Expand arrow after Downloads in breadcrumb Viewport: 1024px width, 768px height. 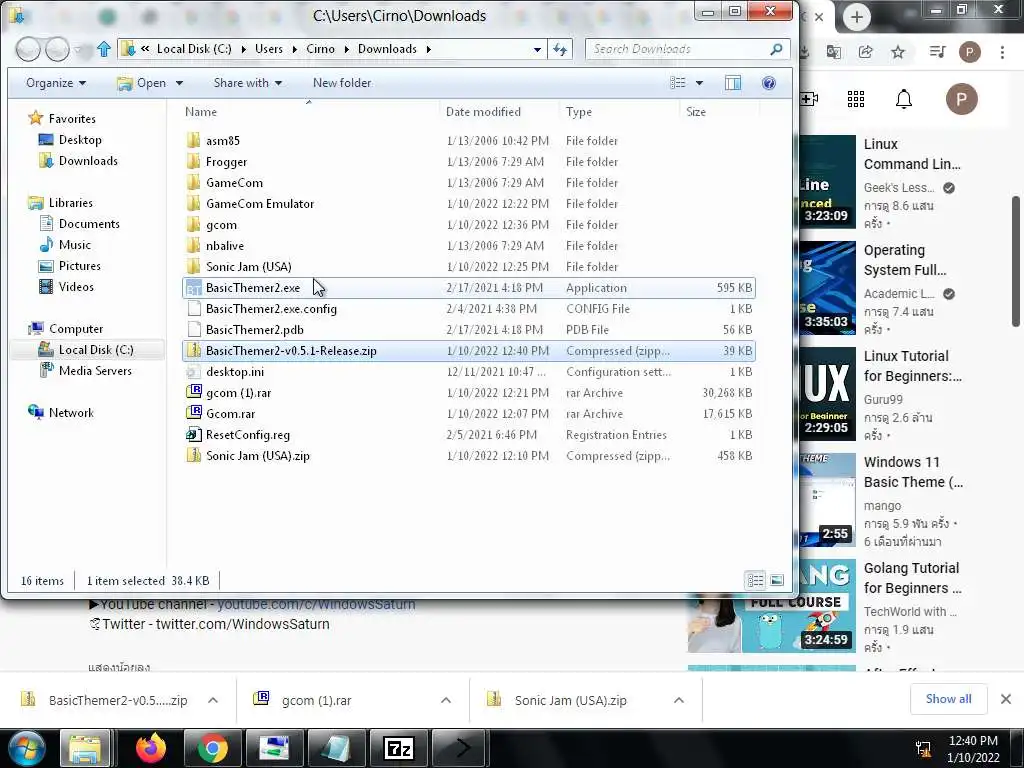pos(428,49)
